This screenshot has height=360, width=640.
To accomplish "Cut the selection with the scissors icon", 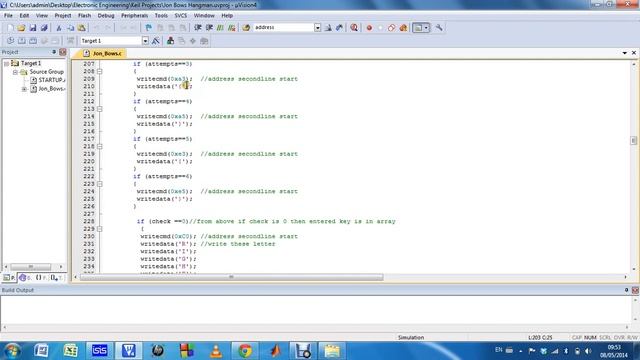I will [59, 28].
